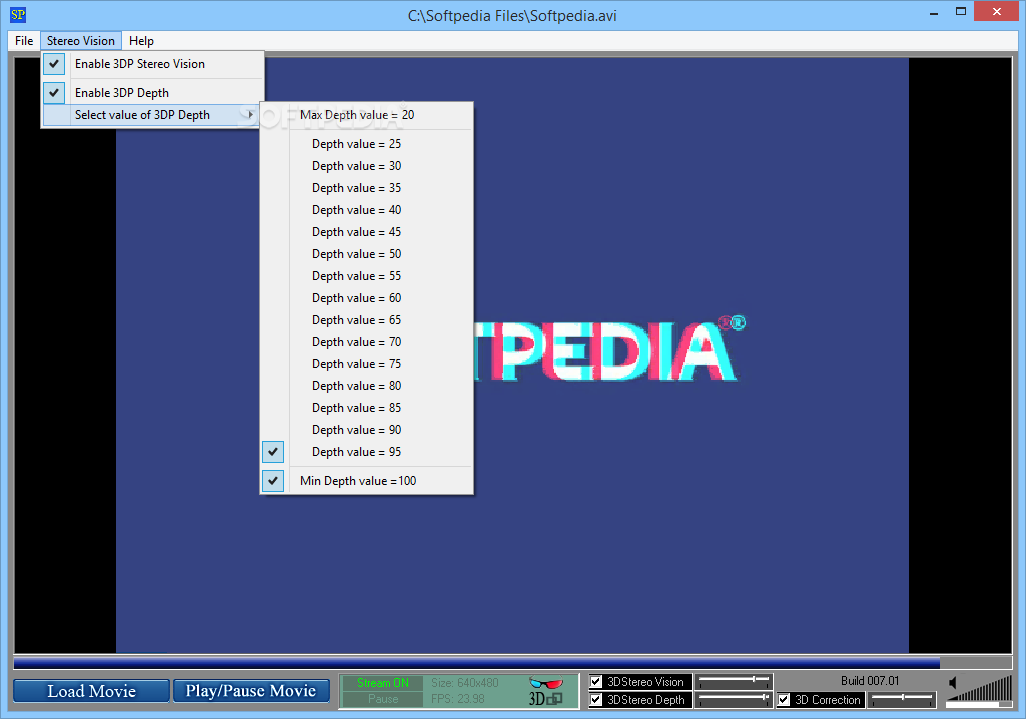The image size is (1026, 719).
Task: Choose Depth value = 90
Action: pos(366,430)
